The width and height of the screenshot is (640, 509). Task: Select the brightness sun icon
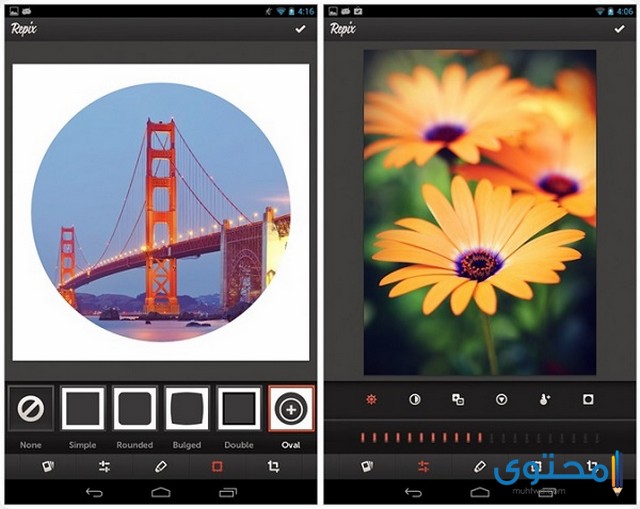point(371,399)
